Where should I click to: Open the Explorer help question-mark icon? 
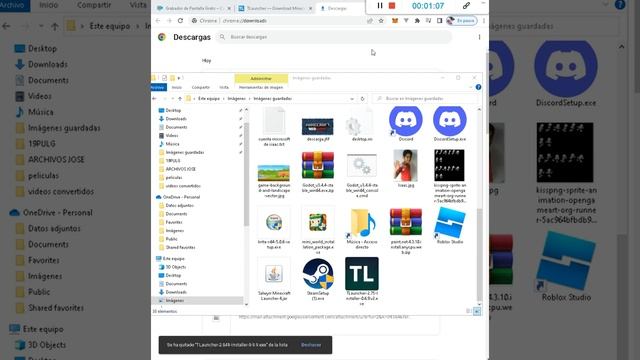[478, 87]
